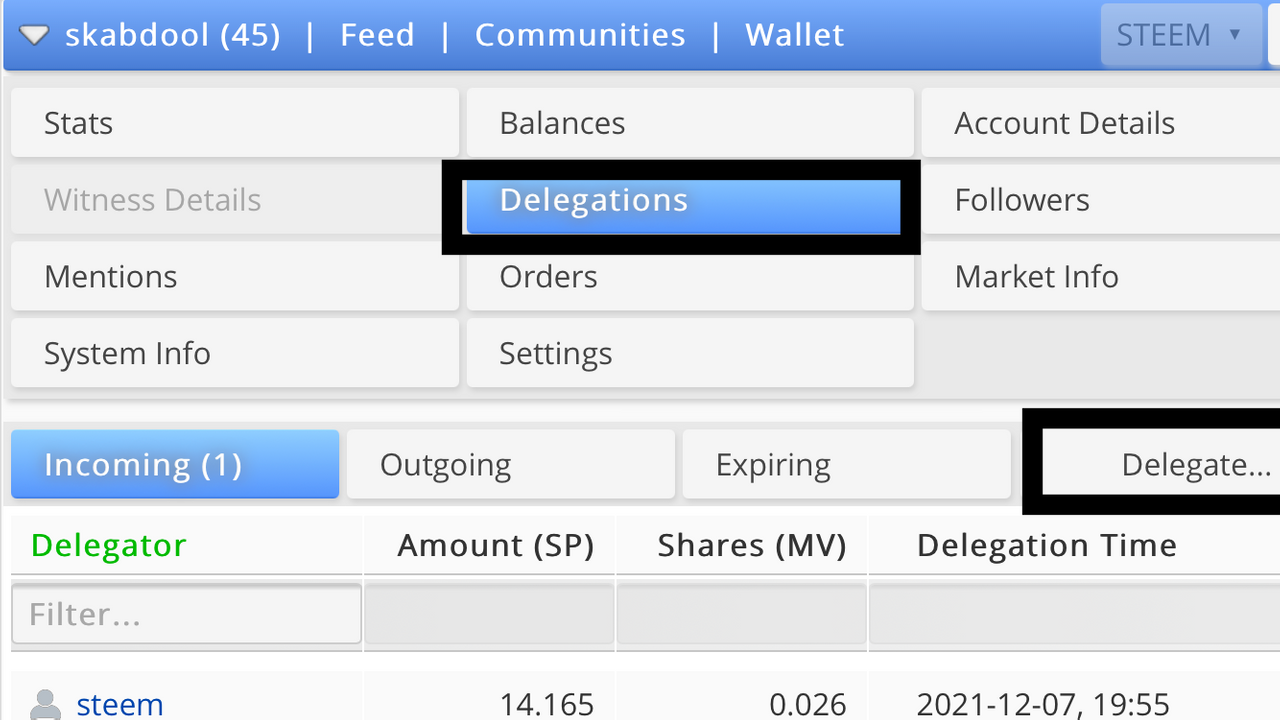This screenshot has height=720, width=1280.
Task: Select the Balances section
Action: [690, 123]
